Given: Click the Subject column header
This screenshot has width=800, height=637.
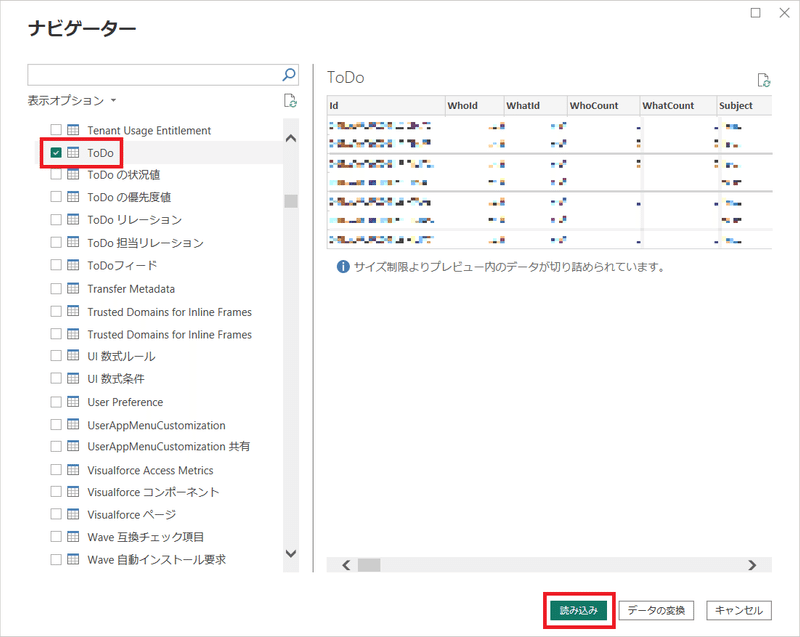Looking at the screenshot, I should click(x=744, y=106).
